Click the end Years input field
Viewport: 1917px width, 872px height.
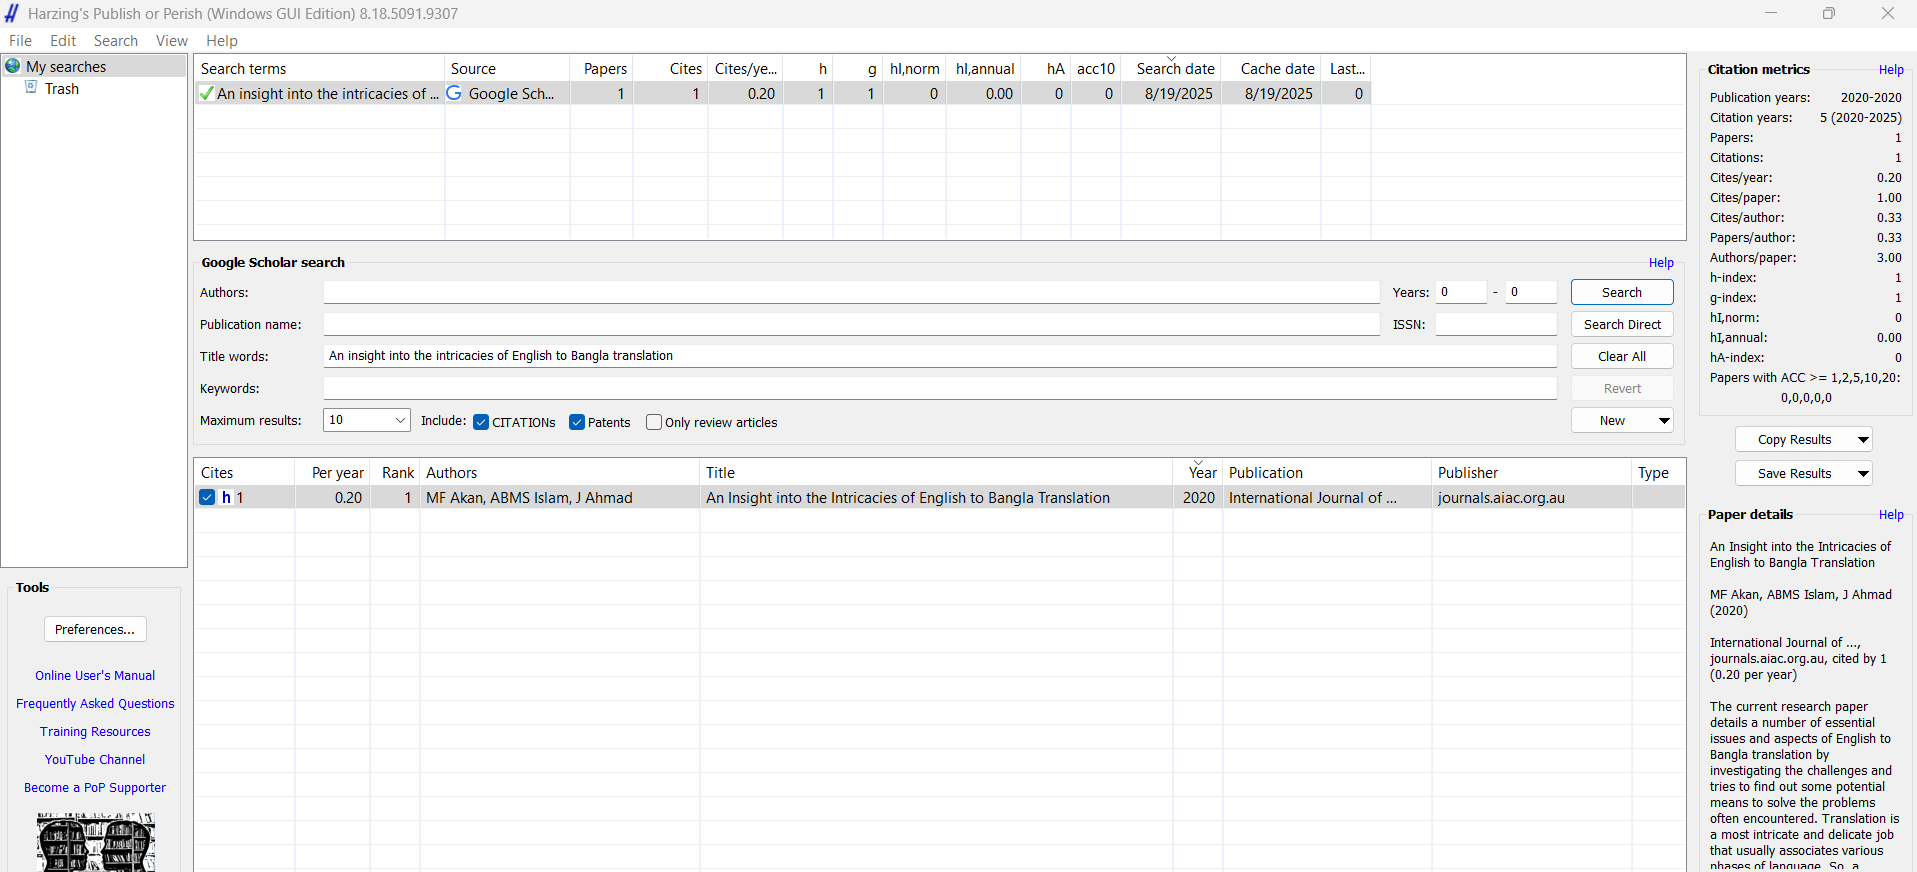1531,292
